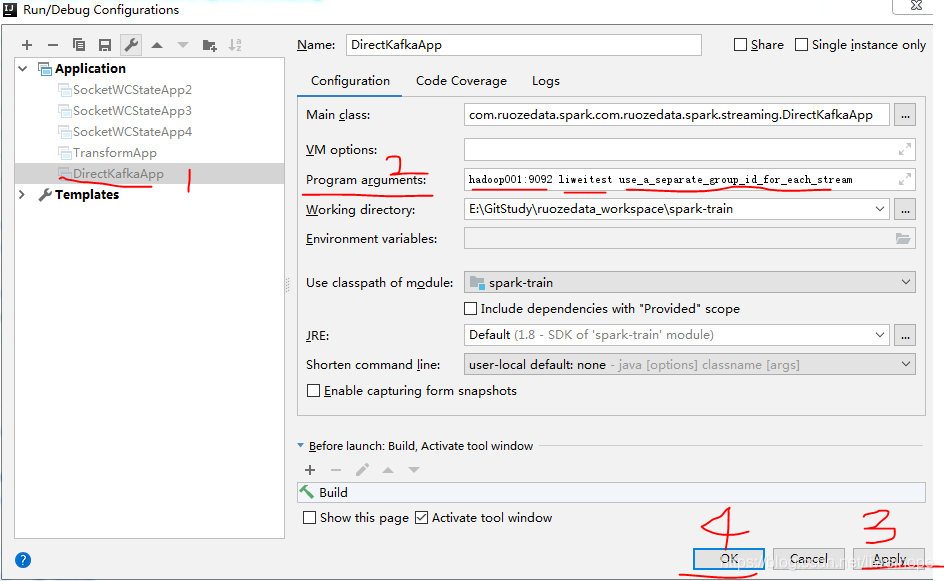Screen dimensions: 944x581
Task: Check Include dependencies with Provided scope
Action: [x=471, y=309]
